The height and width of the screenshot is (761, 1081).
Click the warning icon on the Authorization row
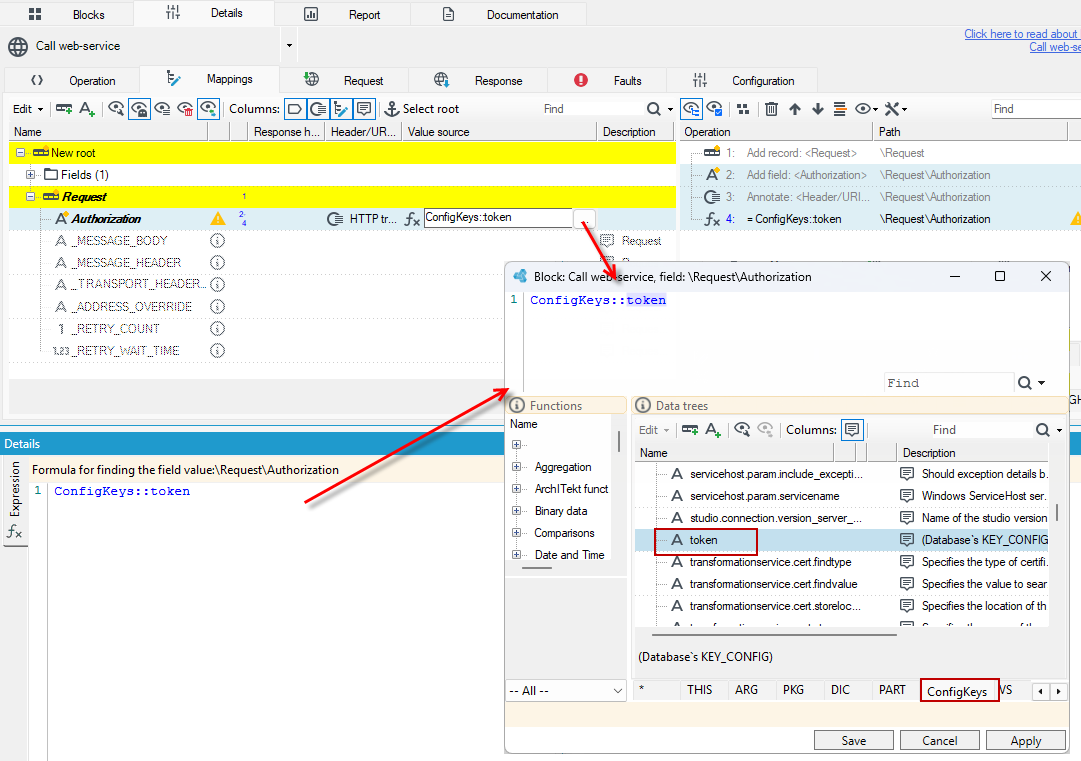tap(218, 219)
